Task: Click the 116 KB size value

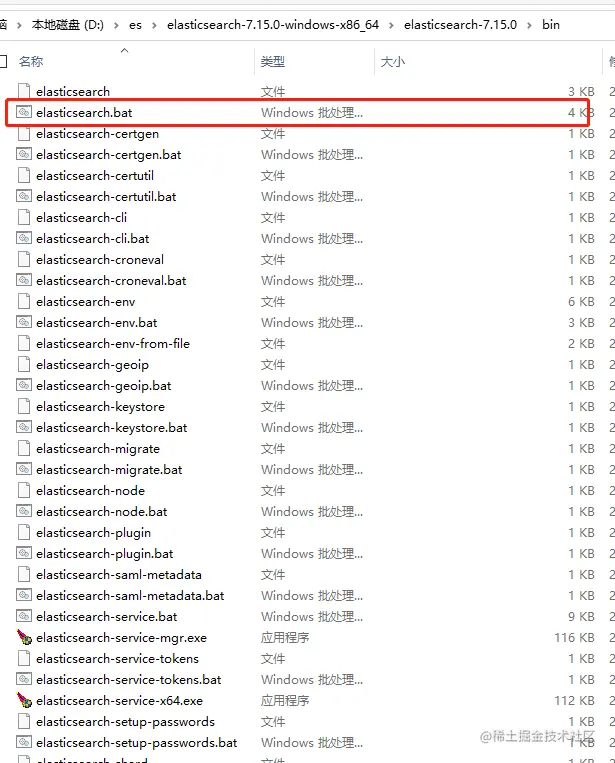Action: point(575,637)
